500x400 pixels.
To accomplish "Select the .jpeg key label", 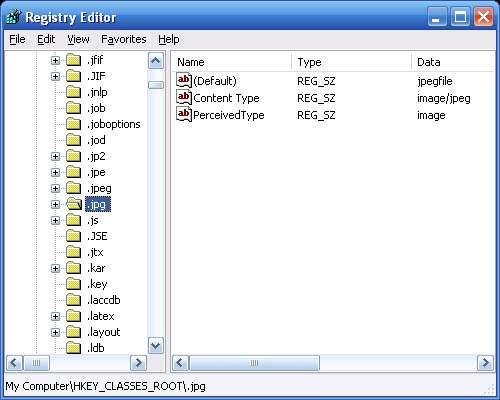I will pos(99,188).
